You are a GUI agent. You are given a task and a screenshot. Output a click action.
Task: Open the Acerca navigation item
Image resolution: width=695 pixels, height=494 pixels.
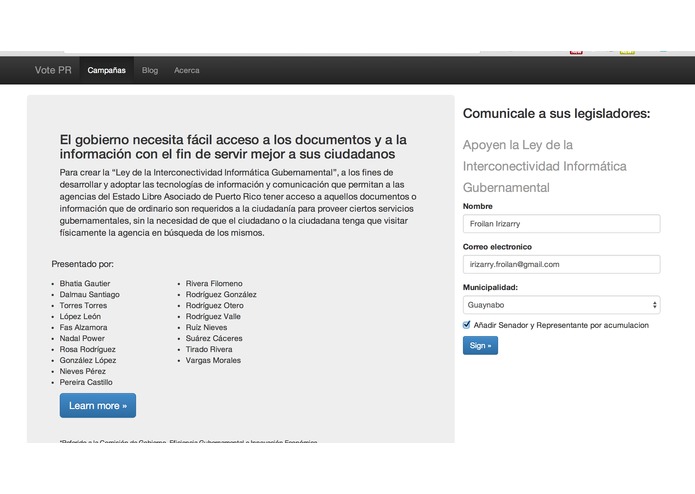pyautogui.click(x=187, y=70)
